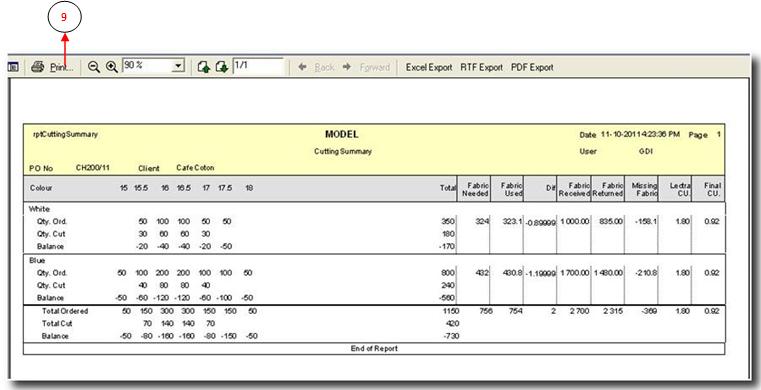Click the report date 11-10-2011
761x390 pixels.
[x=620, y=134]
